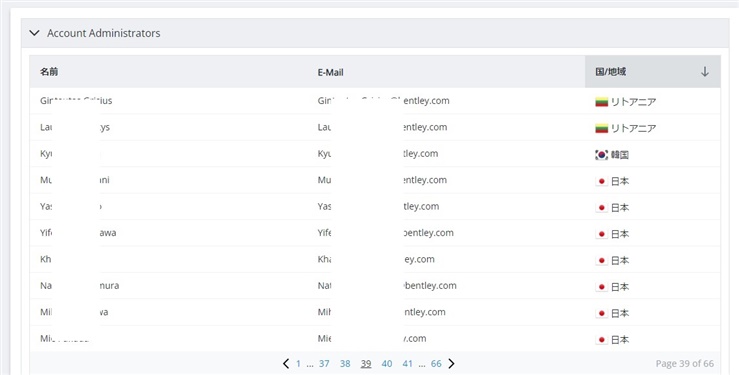Collapse the Account Administrators section
Image resolution: width=739 pixels, height=375 pixels.
pos(34,33)
